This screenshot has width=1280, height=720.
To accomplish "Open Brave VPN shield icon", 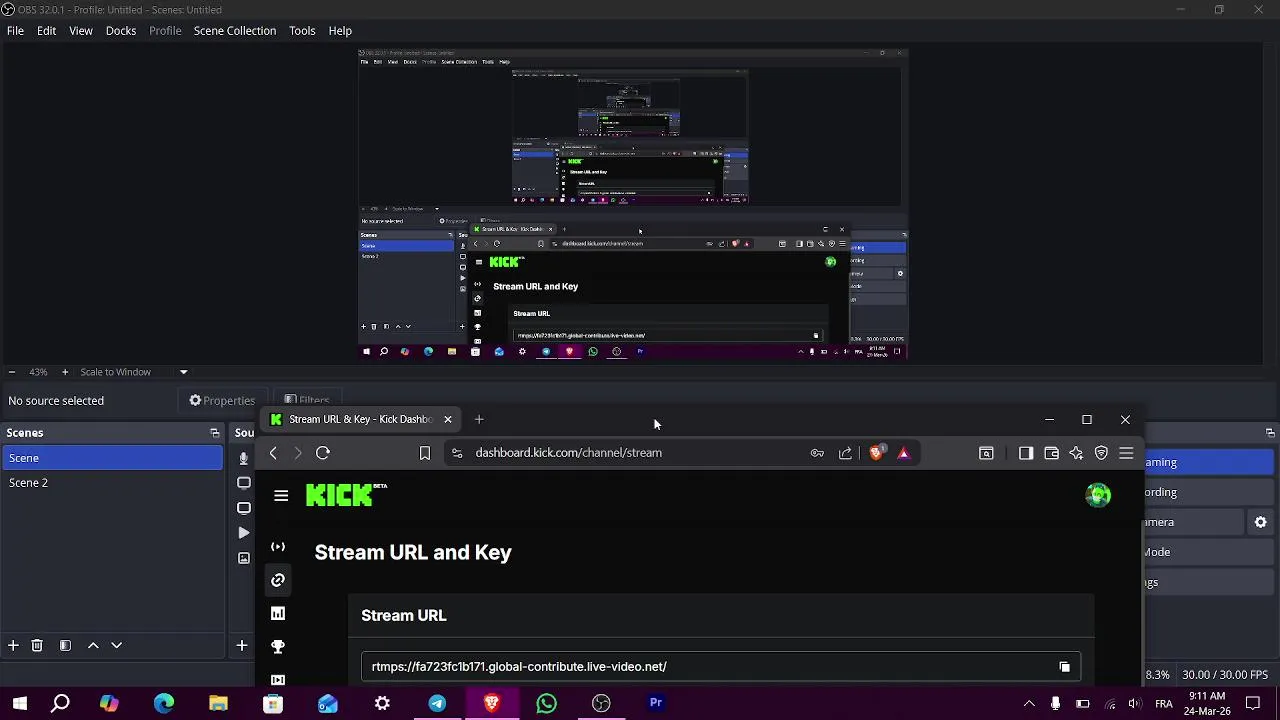I will point(1101,453).
